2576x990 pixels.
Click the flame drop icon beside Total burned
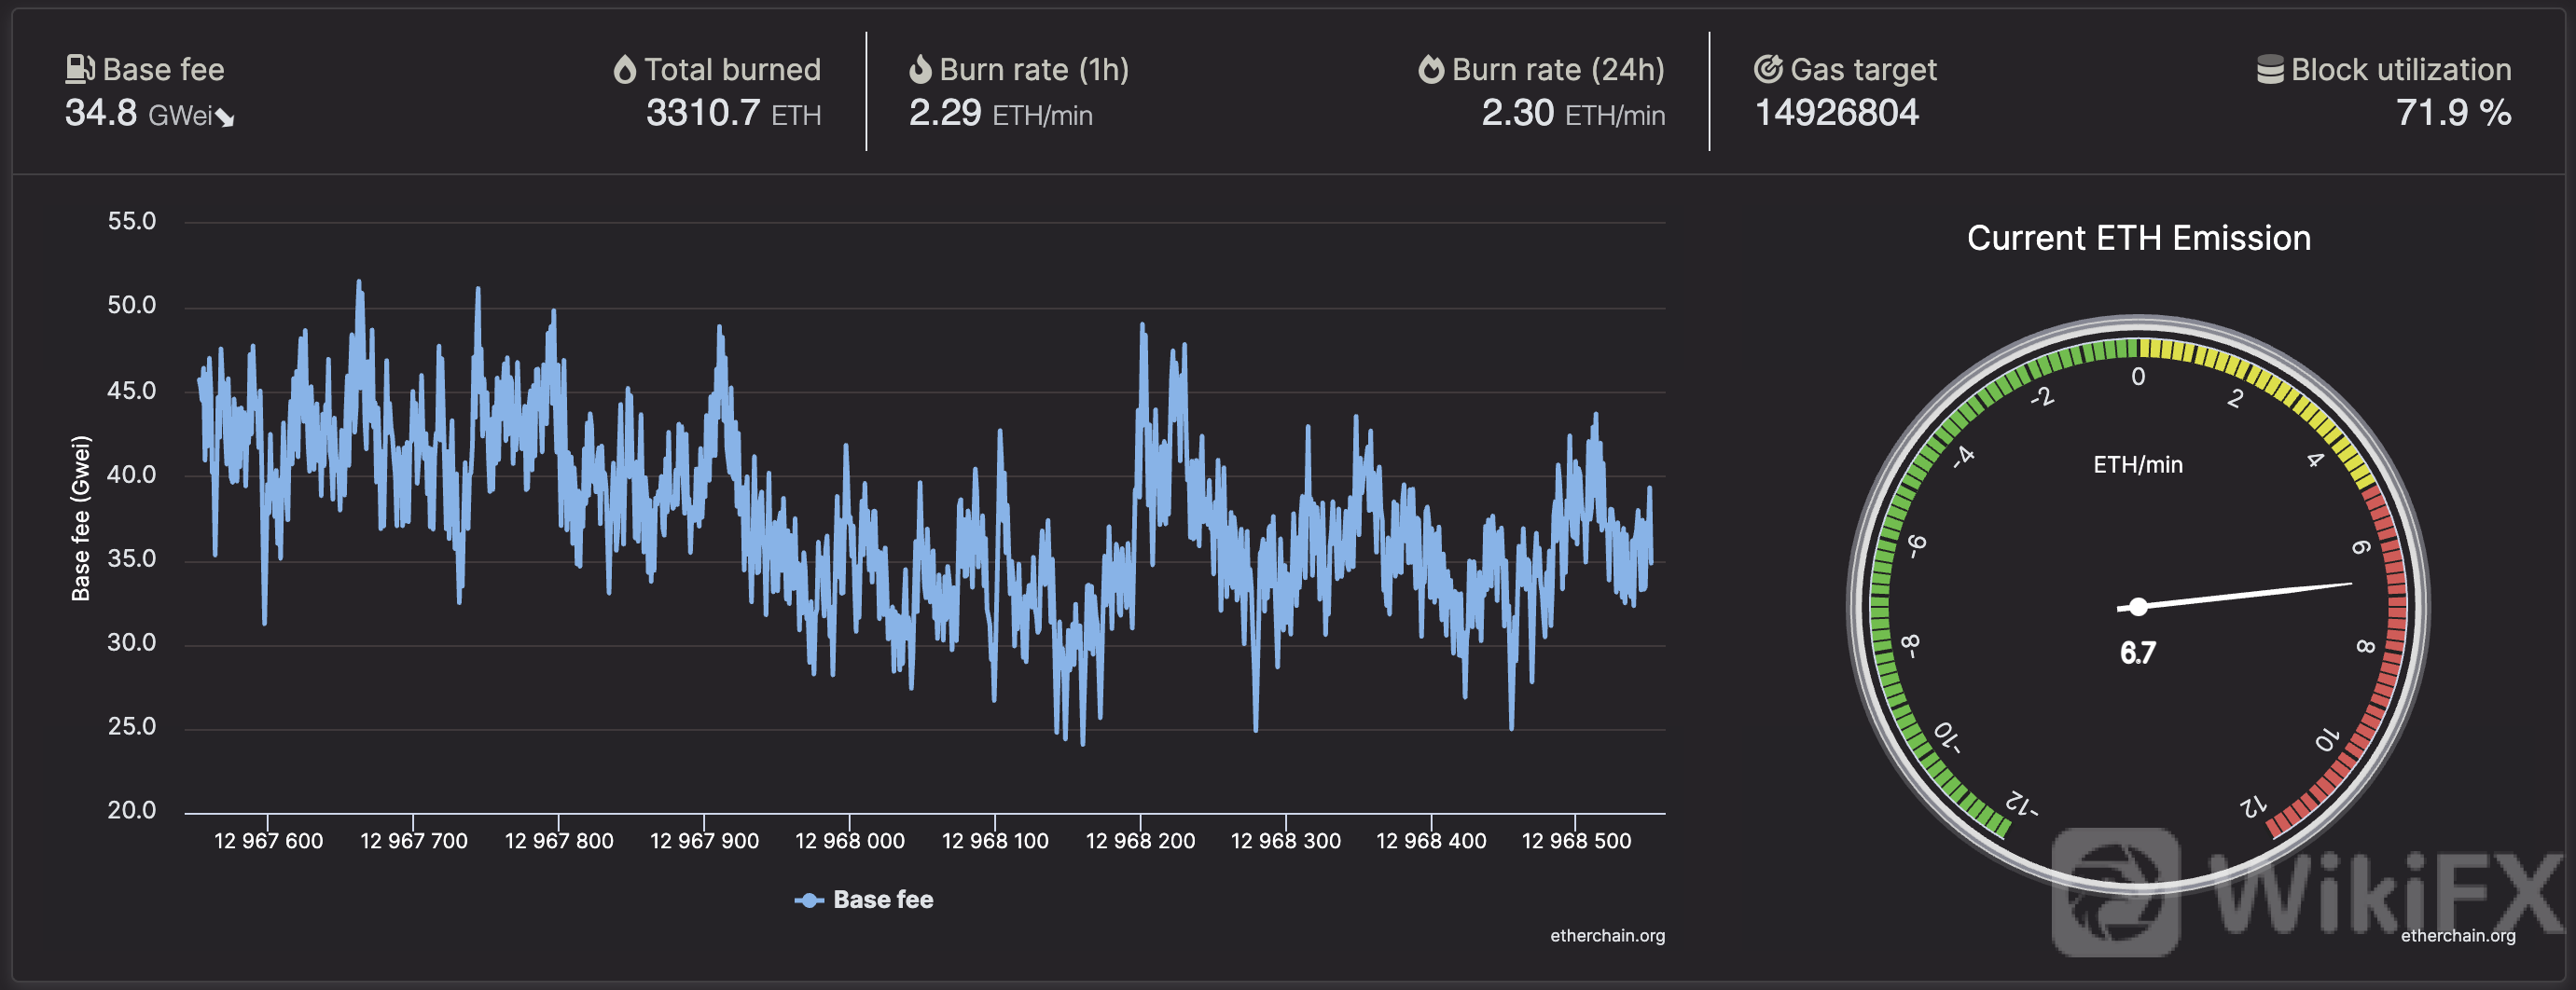pos(625,70)
